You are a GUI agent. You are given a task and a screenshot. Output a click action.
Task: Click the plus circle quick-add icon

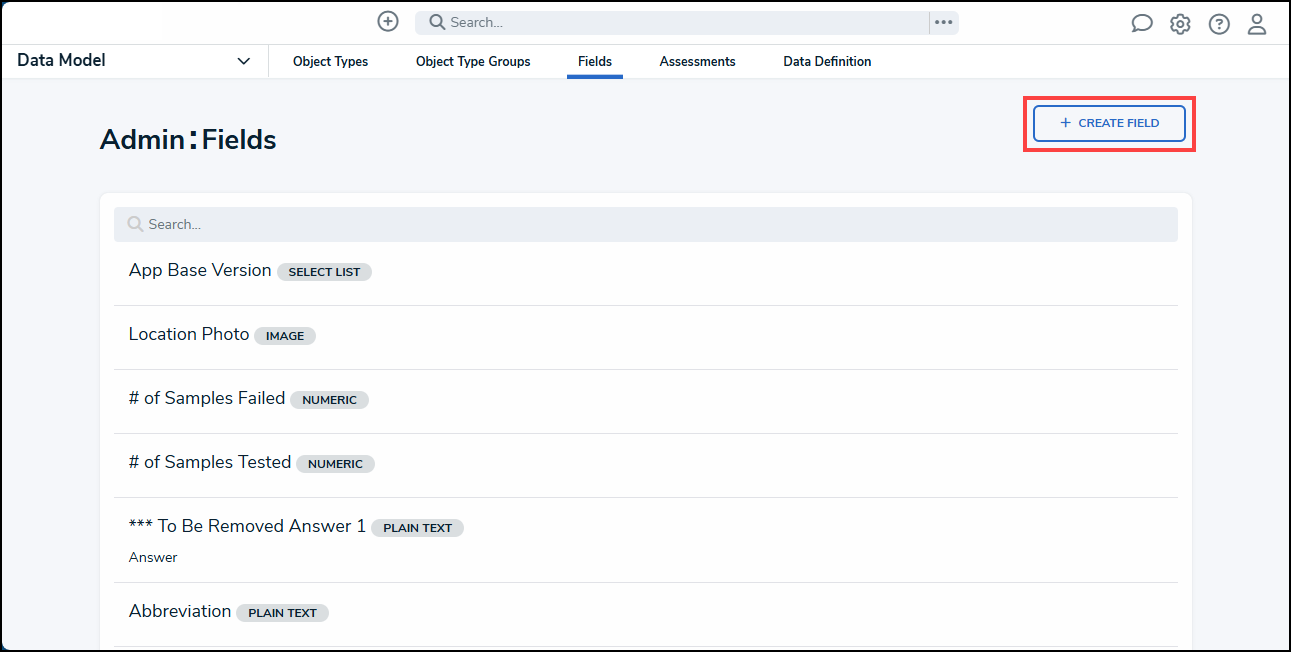(x=388, y=22)
